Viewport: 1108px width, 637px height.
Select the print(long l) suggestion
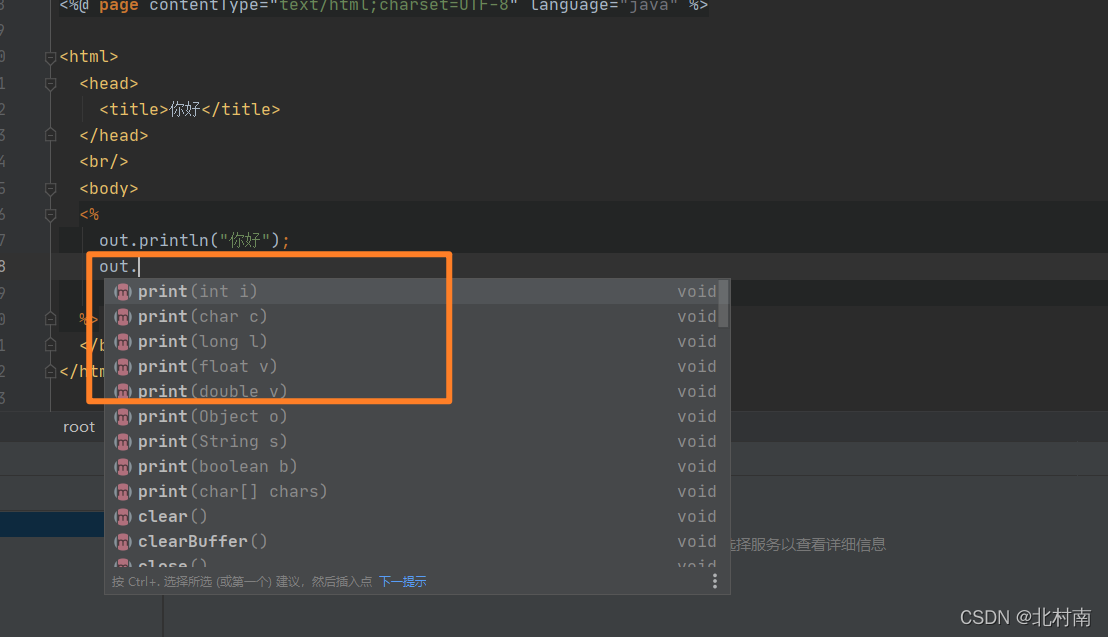(x=200, y=341)
